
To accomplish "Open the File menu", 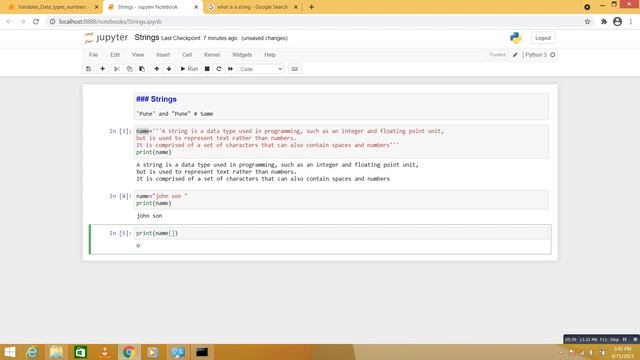I will [x=93, y=55].
